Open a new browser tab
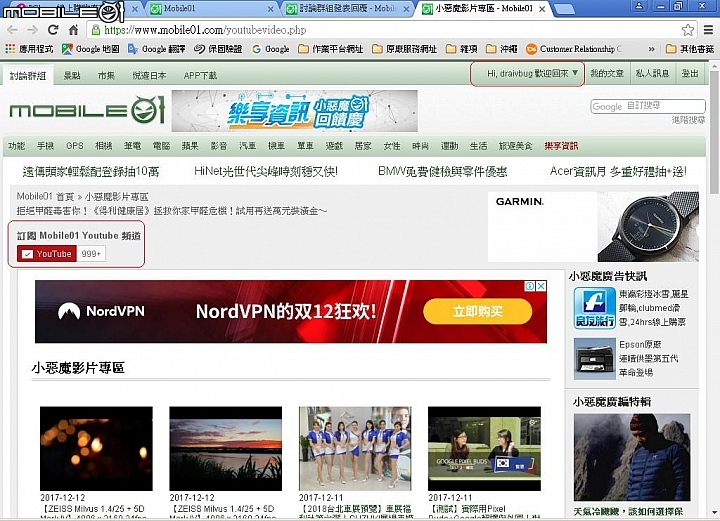 564,9
